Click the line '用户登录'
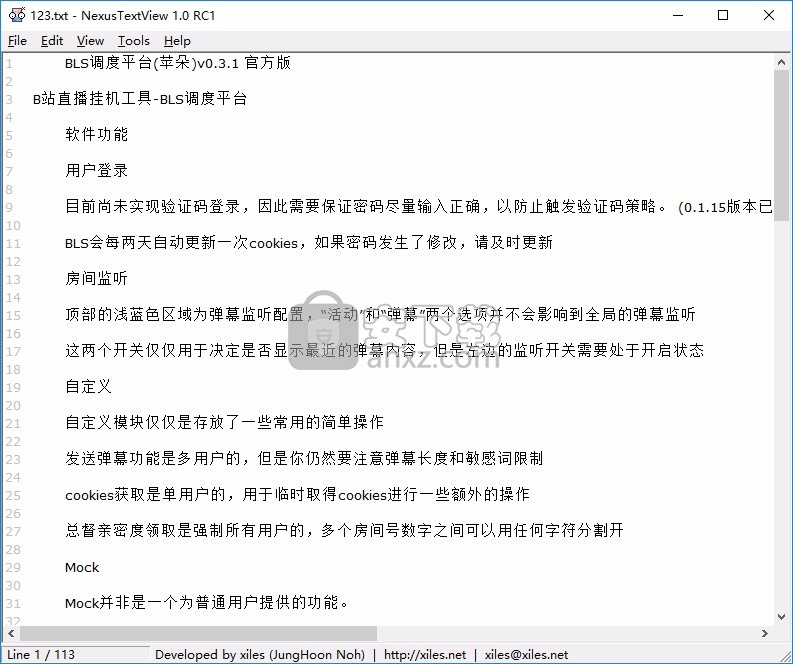Viewport: 793px width, 664px height. 97,170
